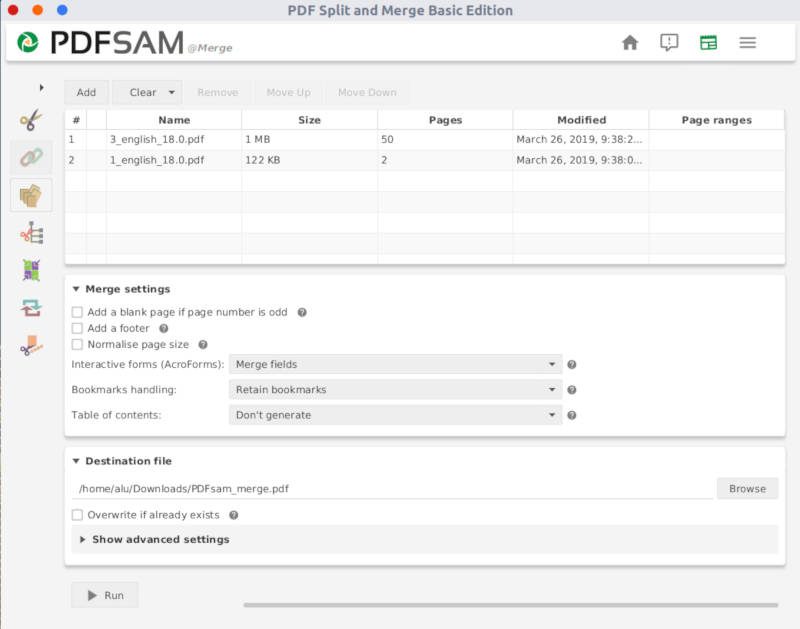Image resolution: width=800 pixels, height=629 pixels.
Task: Check Overwrite if already exists
Action: (x=77, y=515)
